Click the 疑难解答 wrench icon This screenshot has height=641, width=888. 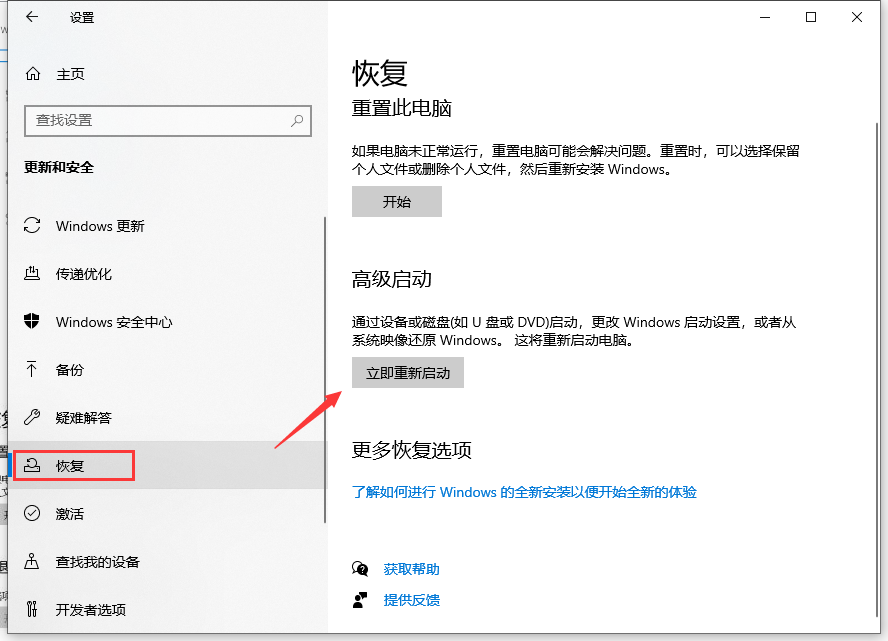tap(32, 417)
